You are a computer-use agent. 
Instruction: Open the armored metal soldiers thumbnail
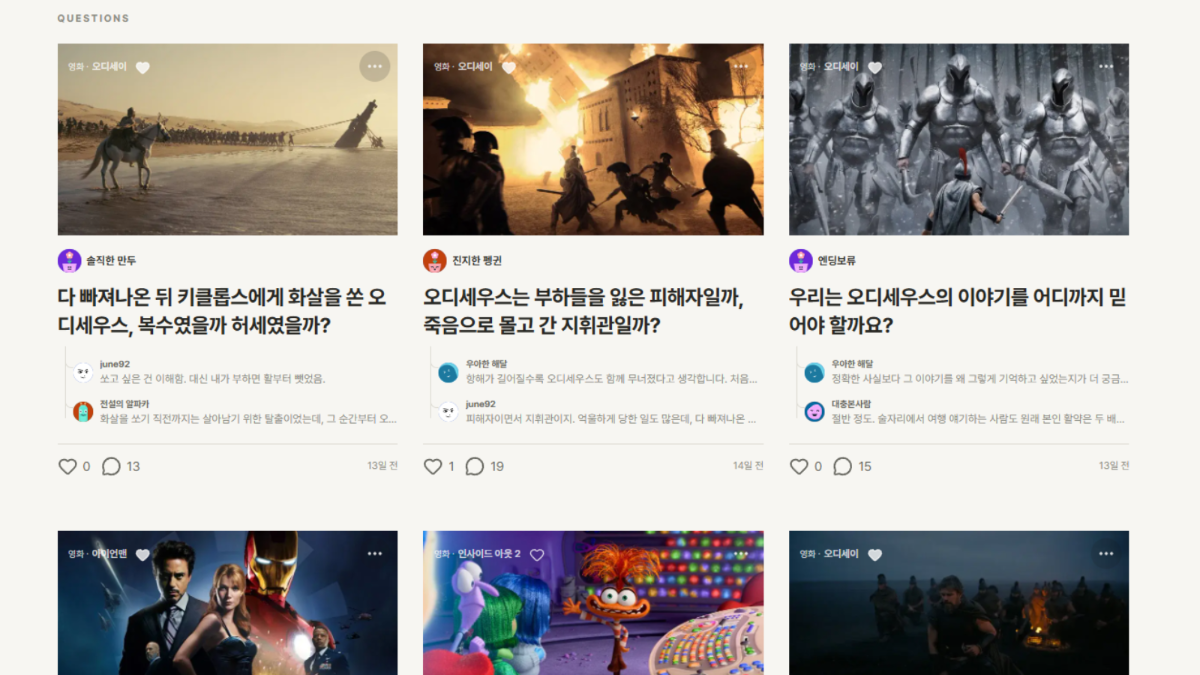click(x=959, y=139)
